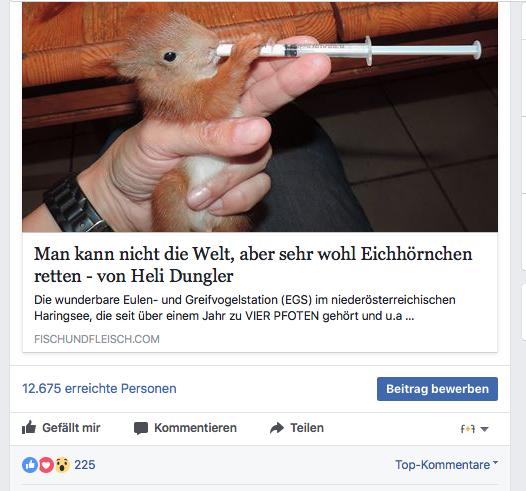Expand the Top-Kommentare sorting dropdown
Viewport: 526px width, 491px height.
click(495, 462)
